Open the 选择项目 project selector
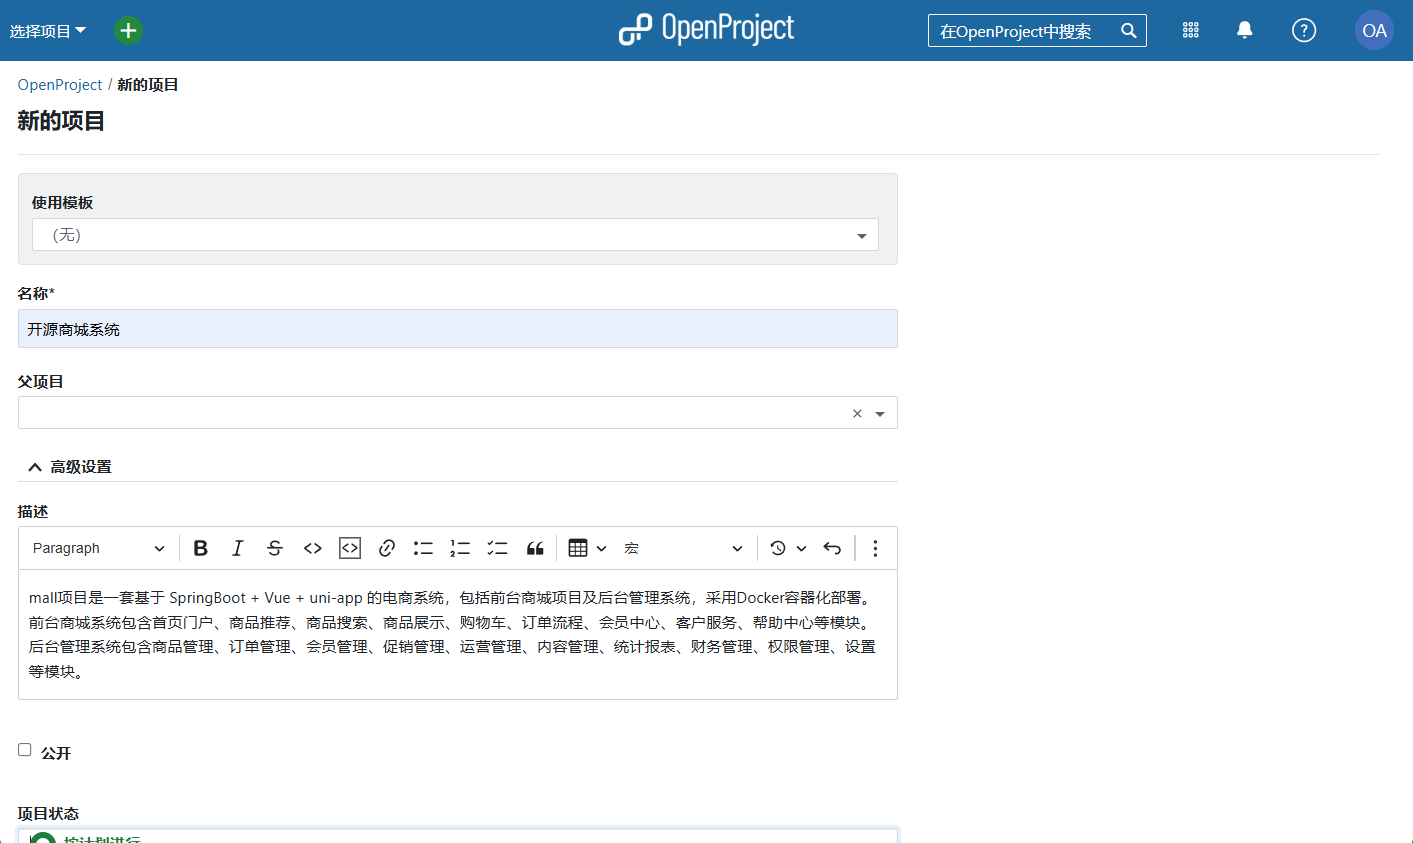 pos(48,31)
